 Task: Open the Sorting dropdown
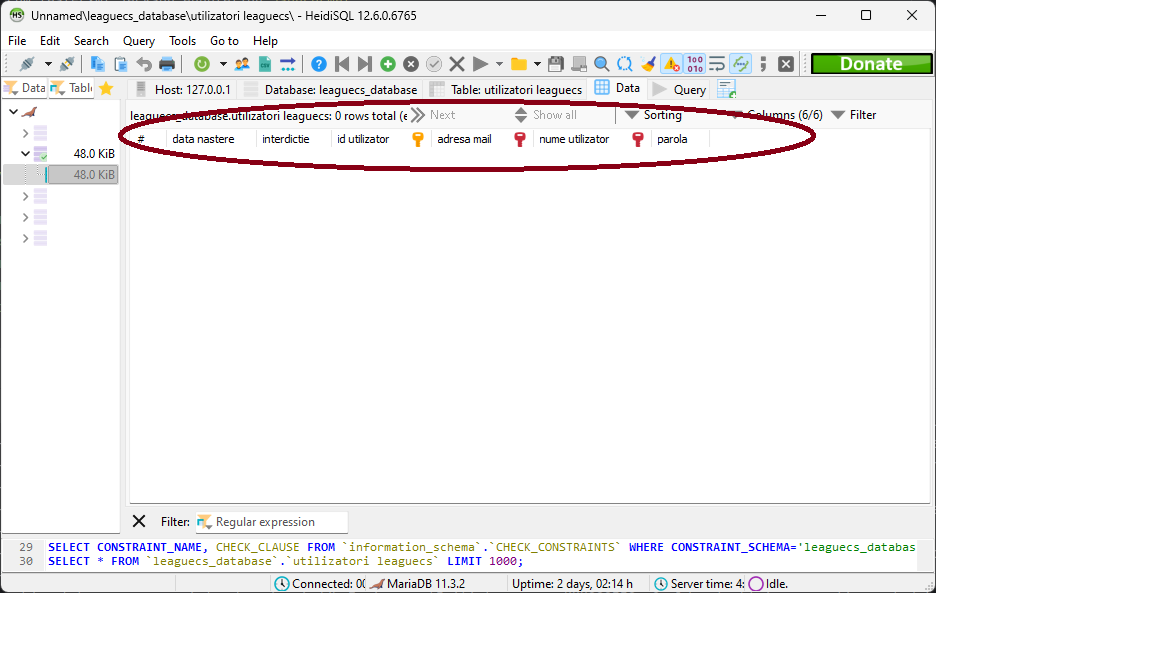click(x=653, y=115)
